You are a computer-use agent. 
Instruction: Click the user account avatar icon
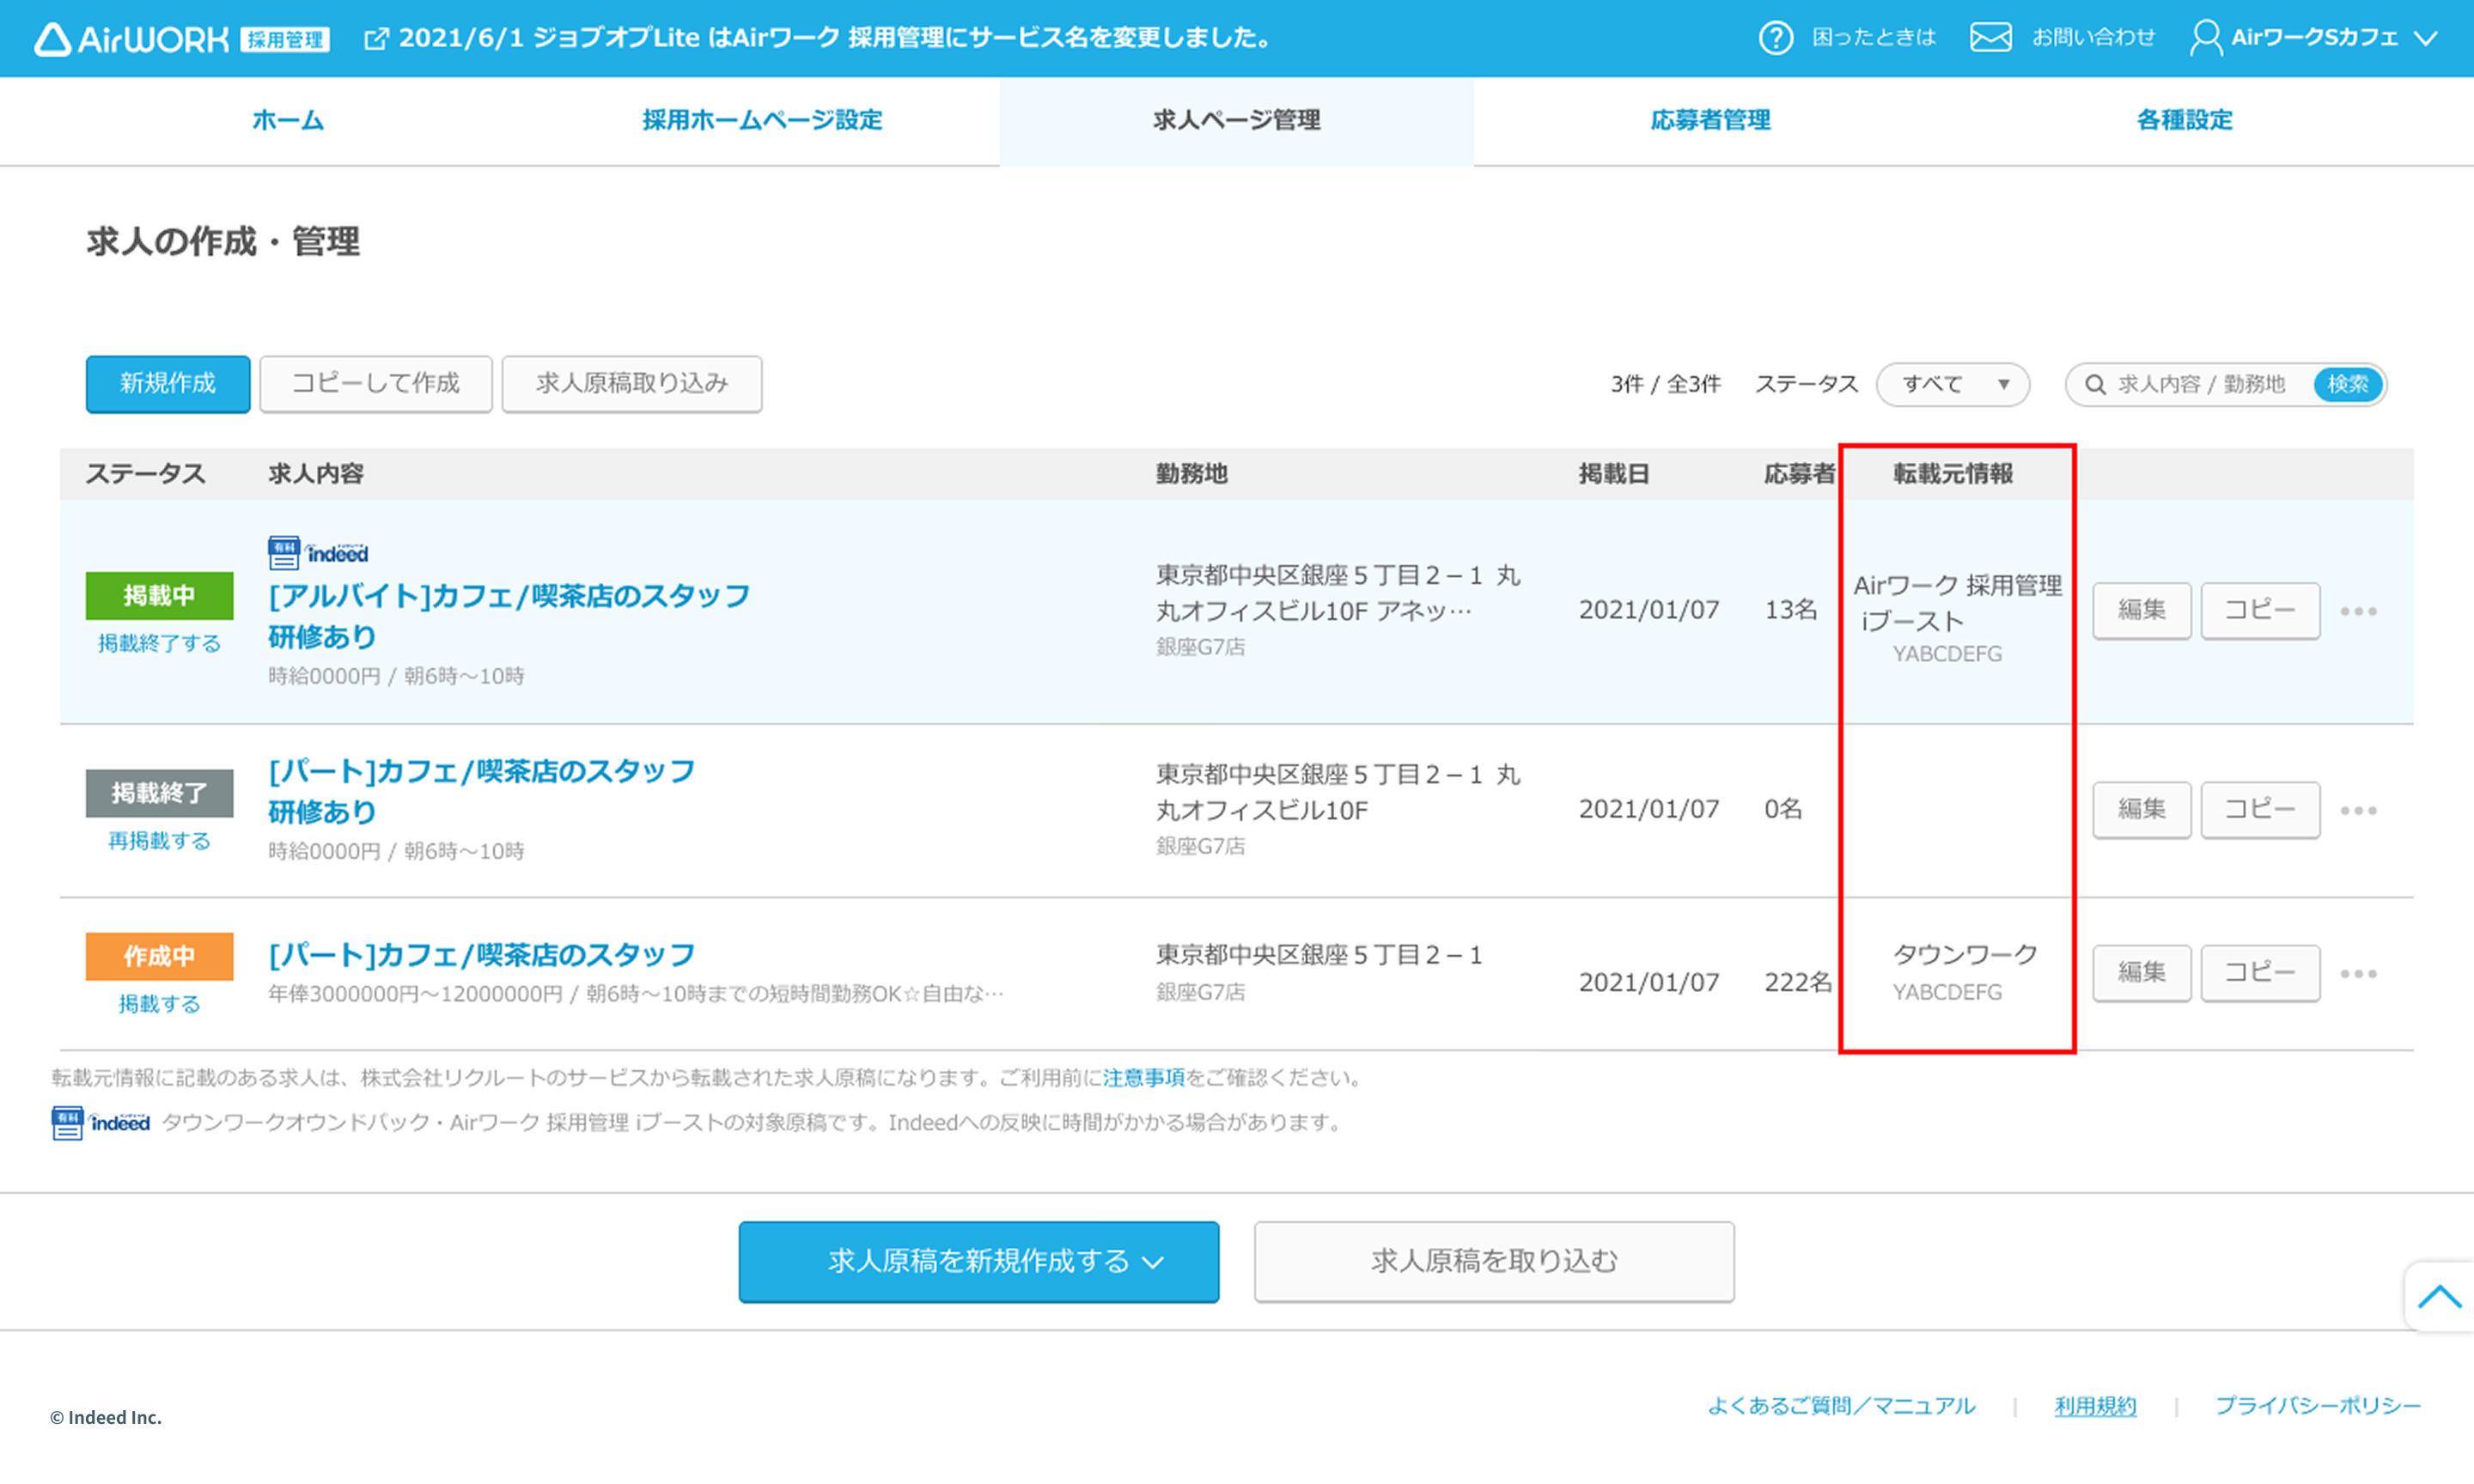[x=2205, y=38]
